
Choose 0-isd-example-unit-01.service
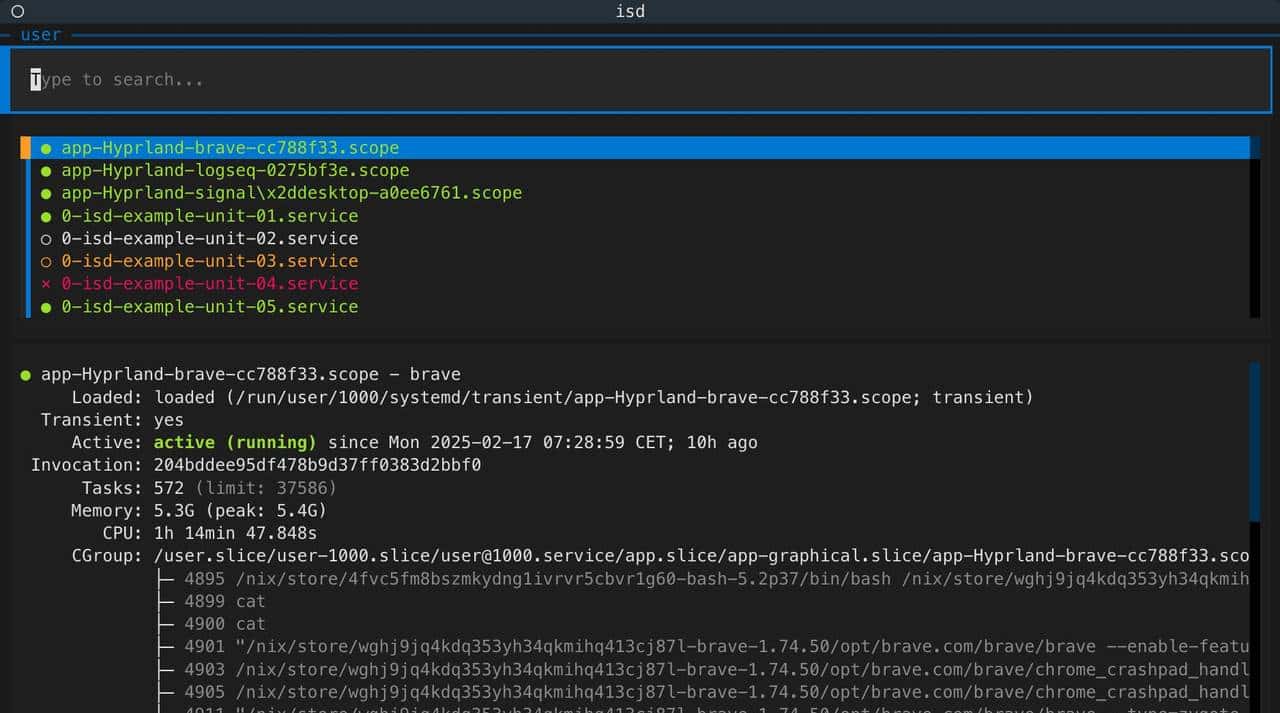(x=209, y=216)
